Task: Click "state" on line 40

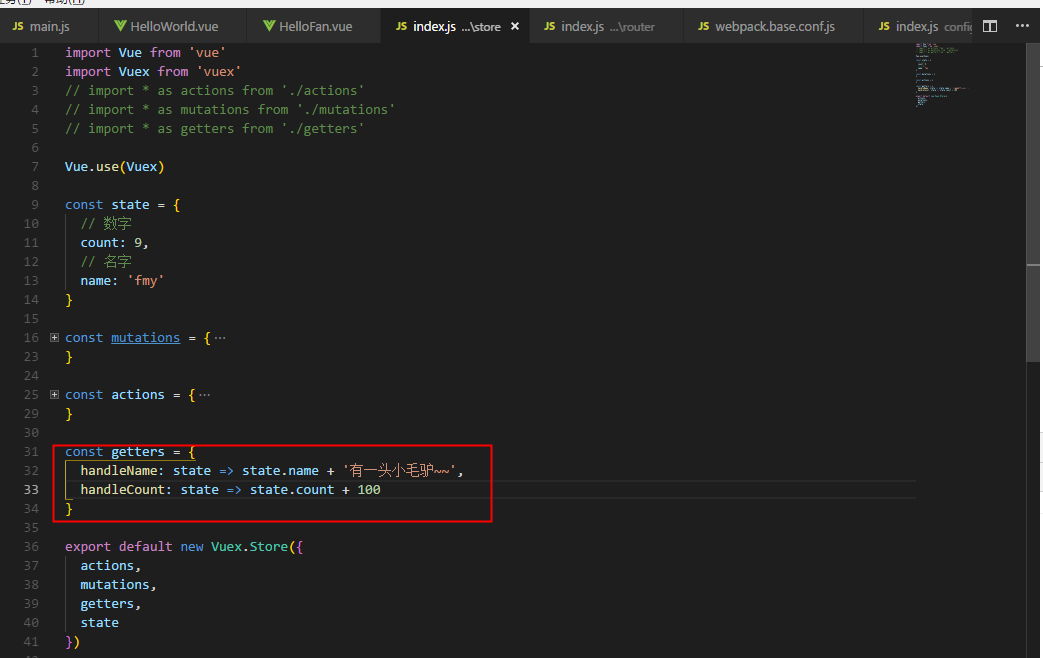Action: coord(100,623)
